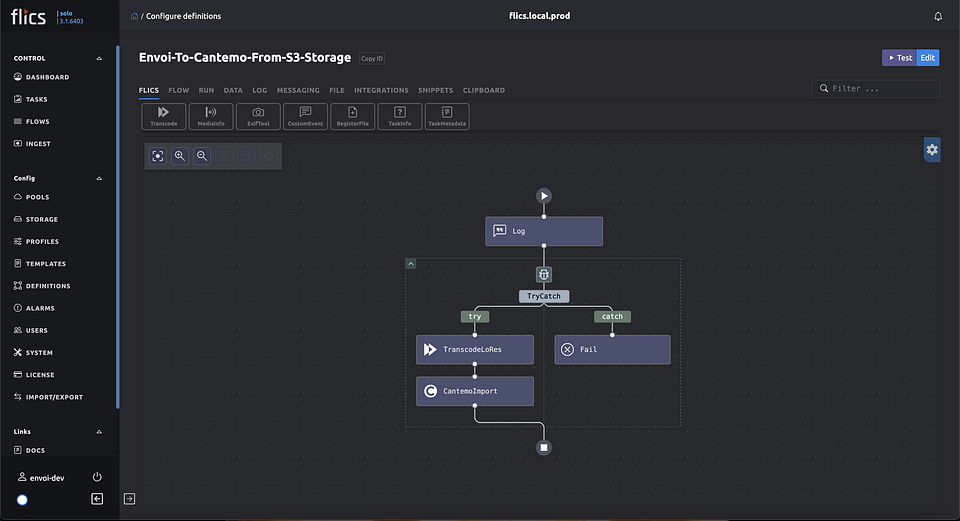Switch to the MESSAGING tab
This screenshot has height=521, width=960.
click(x=298, y=90)
